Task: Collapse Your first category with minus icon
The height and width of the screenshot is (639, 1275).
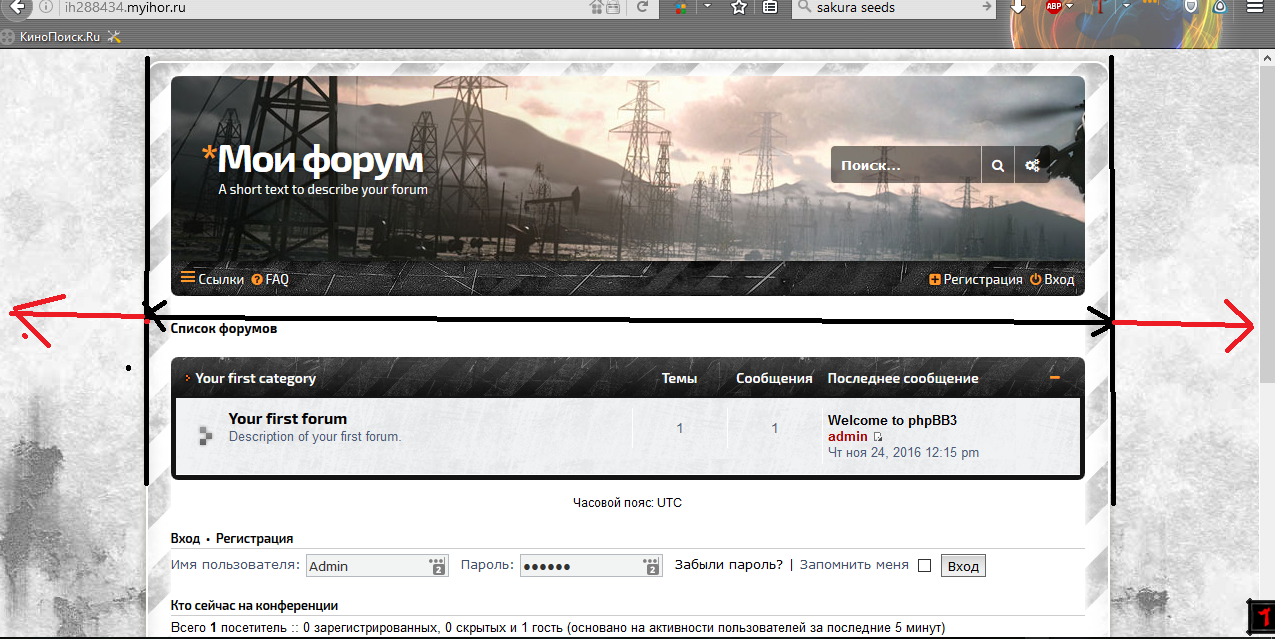Action: point(1054,378)
